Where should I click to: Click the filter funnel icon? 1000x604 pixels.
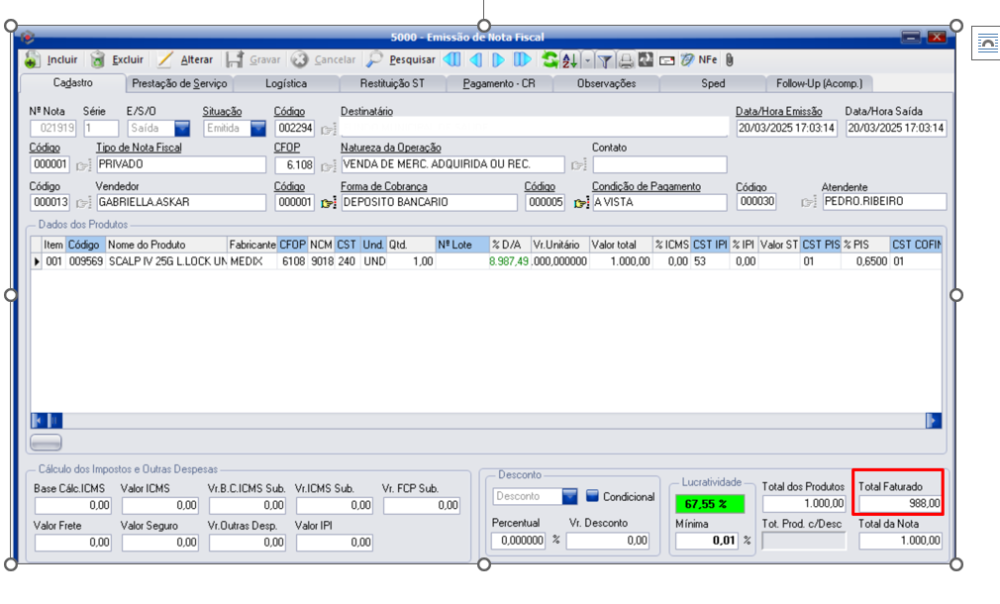tap(605, 60)
